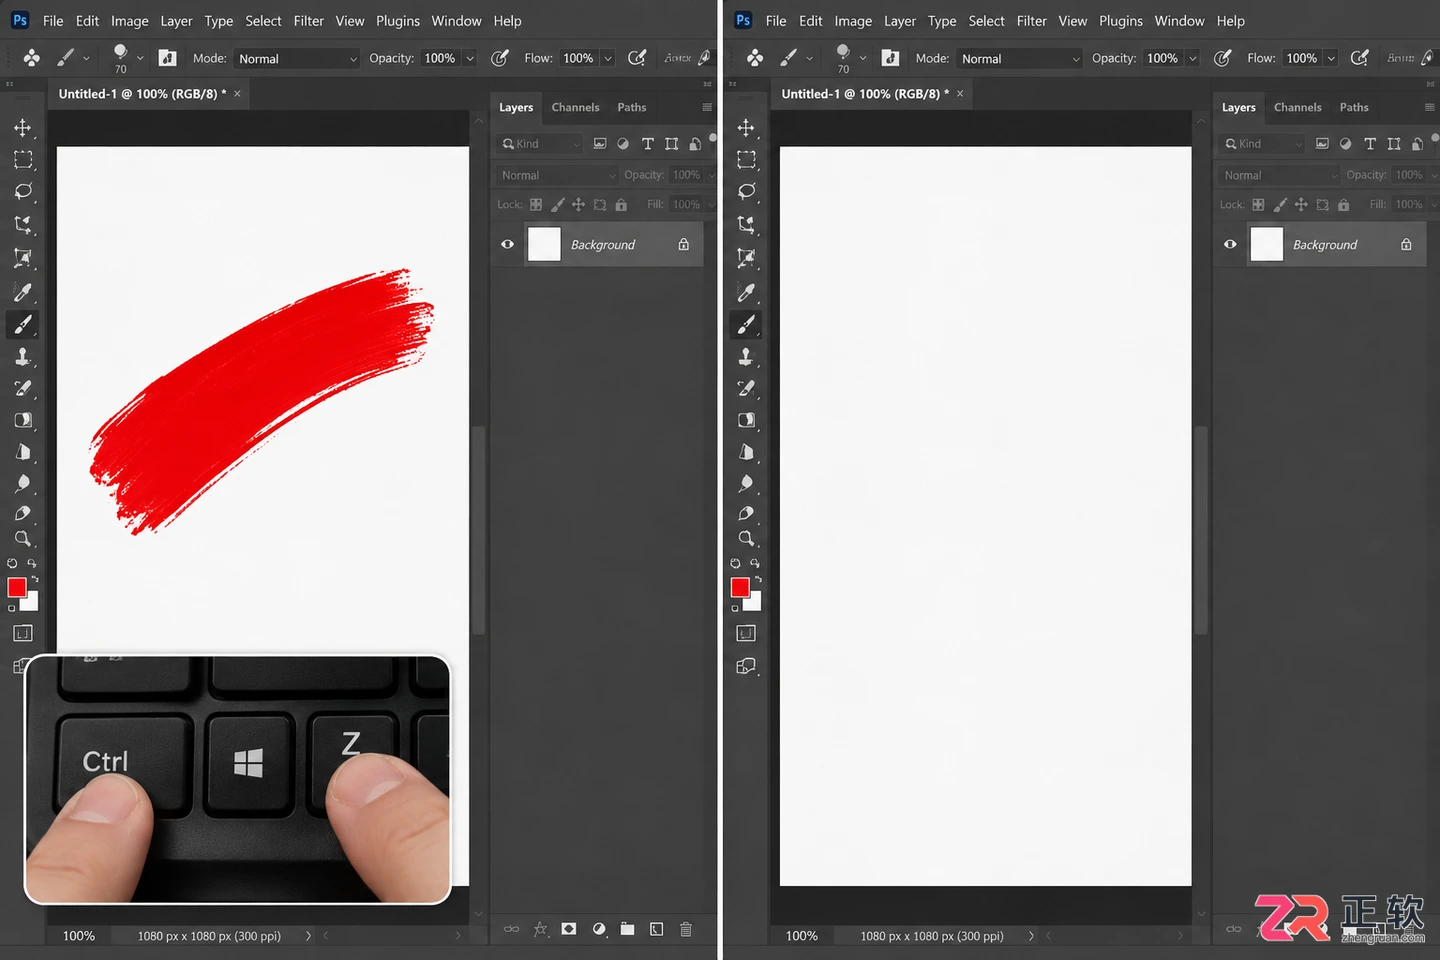Open the Filter menu in the red-stroke window
The height and width of the screenshot is (960, 1440).
(309, 21)
